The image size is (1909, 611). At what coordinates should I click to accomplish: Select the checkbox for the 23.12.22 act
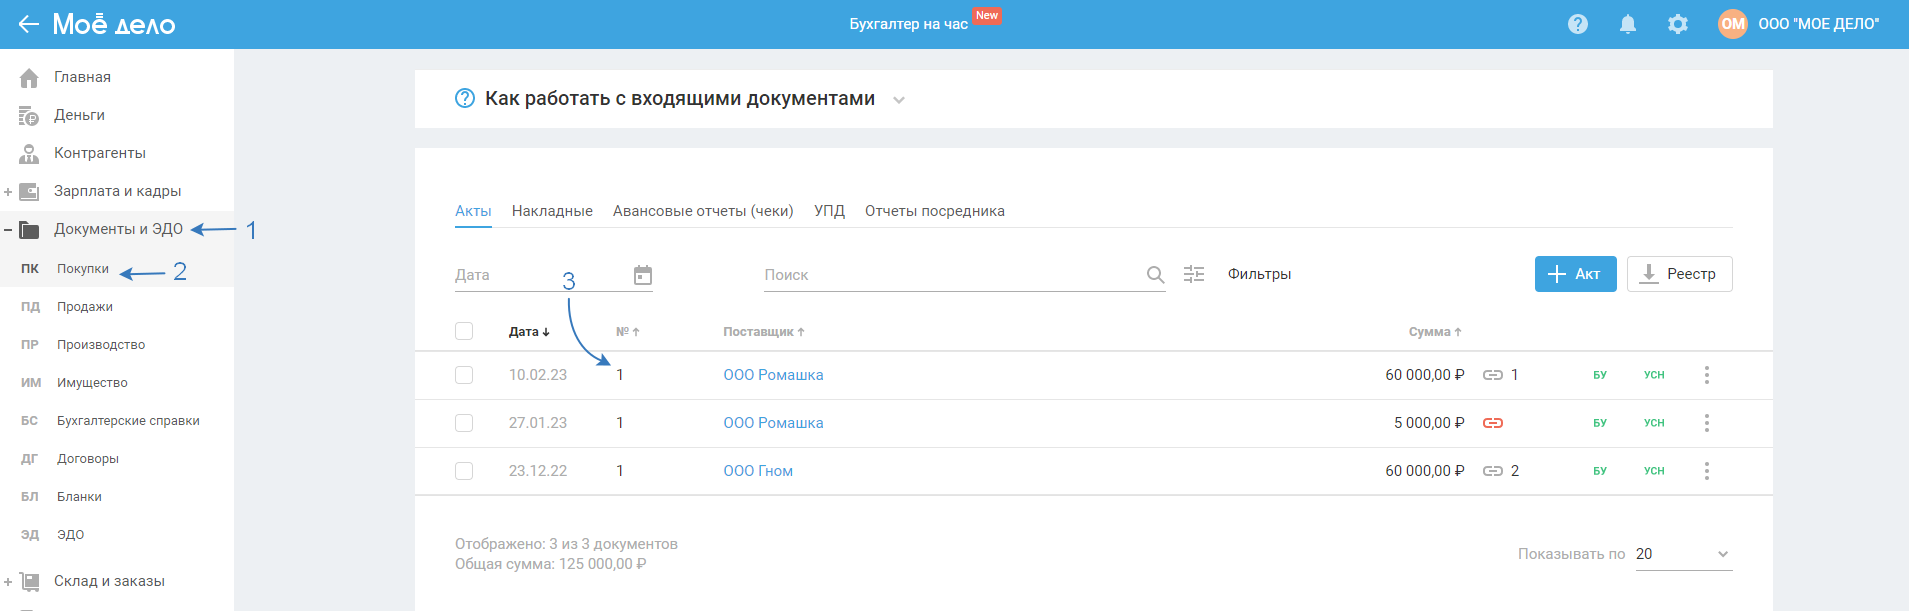464,471
